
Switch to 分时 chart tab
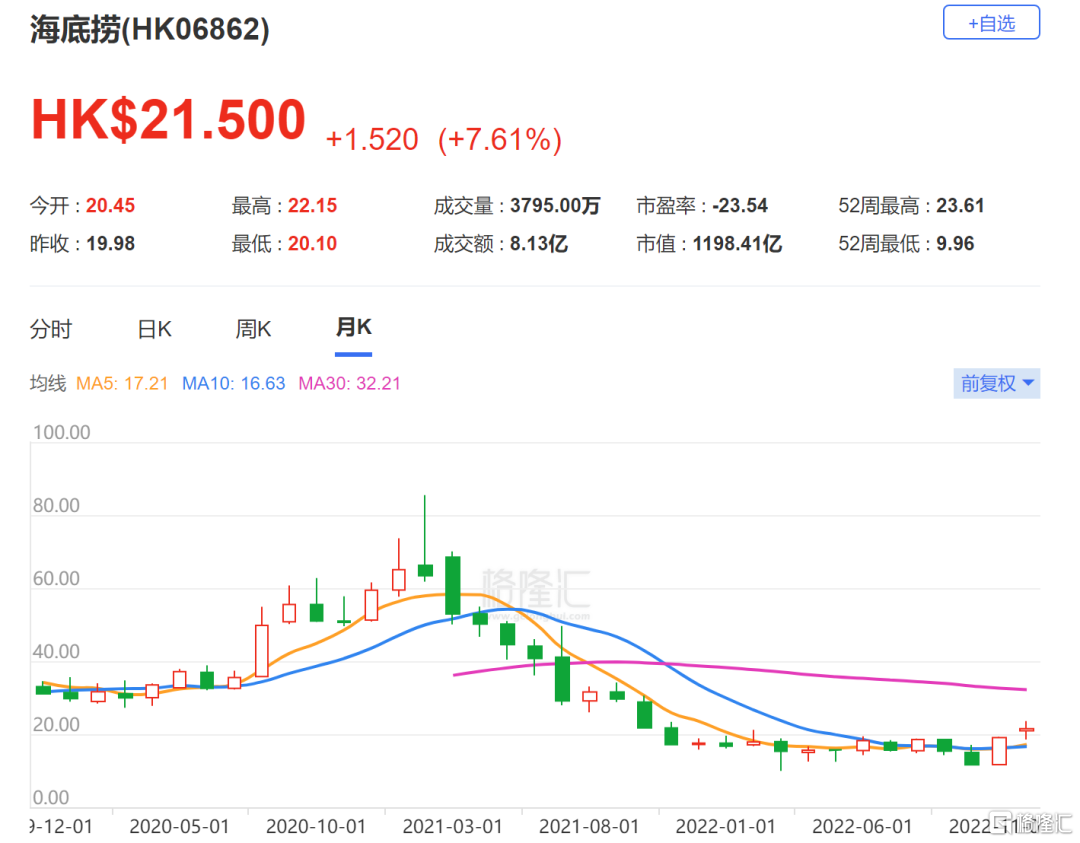pos(51,329)
